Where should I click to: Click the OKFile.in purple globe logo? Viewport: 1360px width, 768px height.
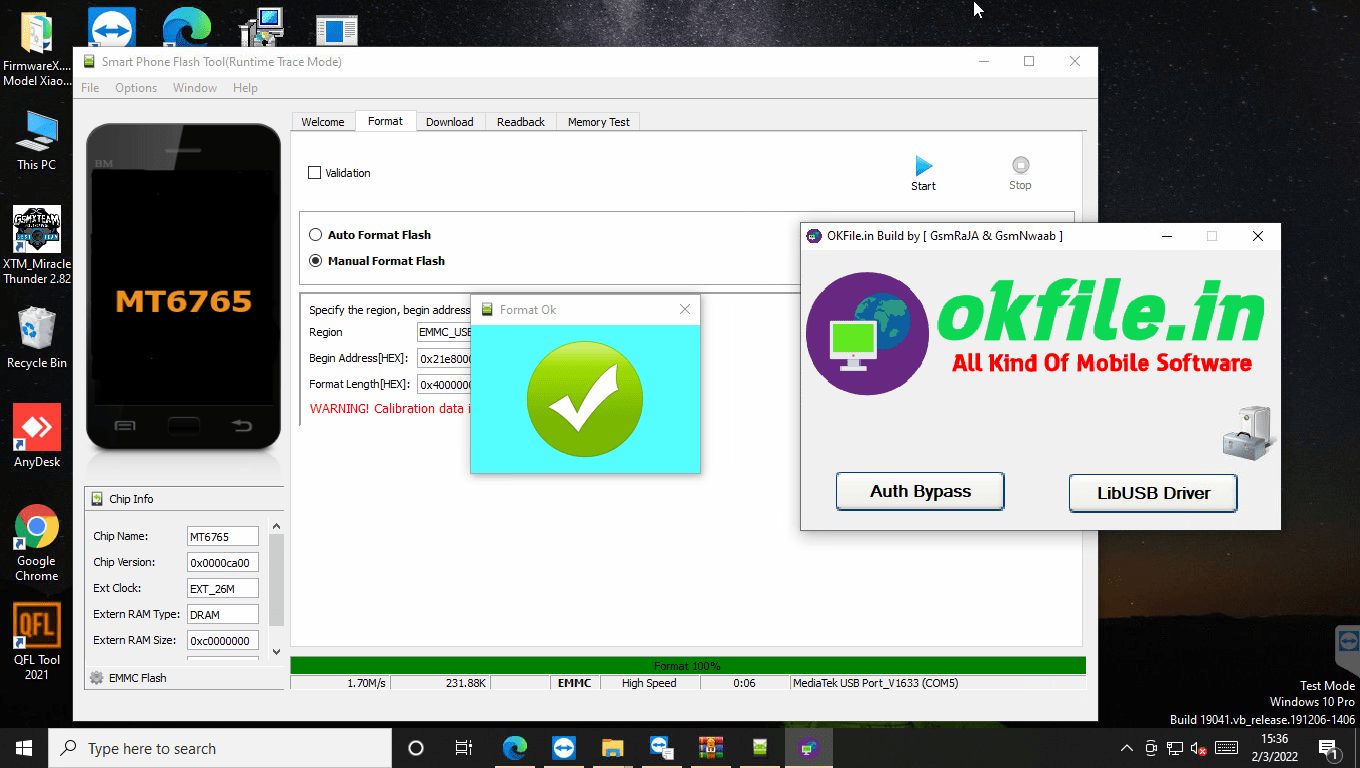(x=867, y=333)
